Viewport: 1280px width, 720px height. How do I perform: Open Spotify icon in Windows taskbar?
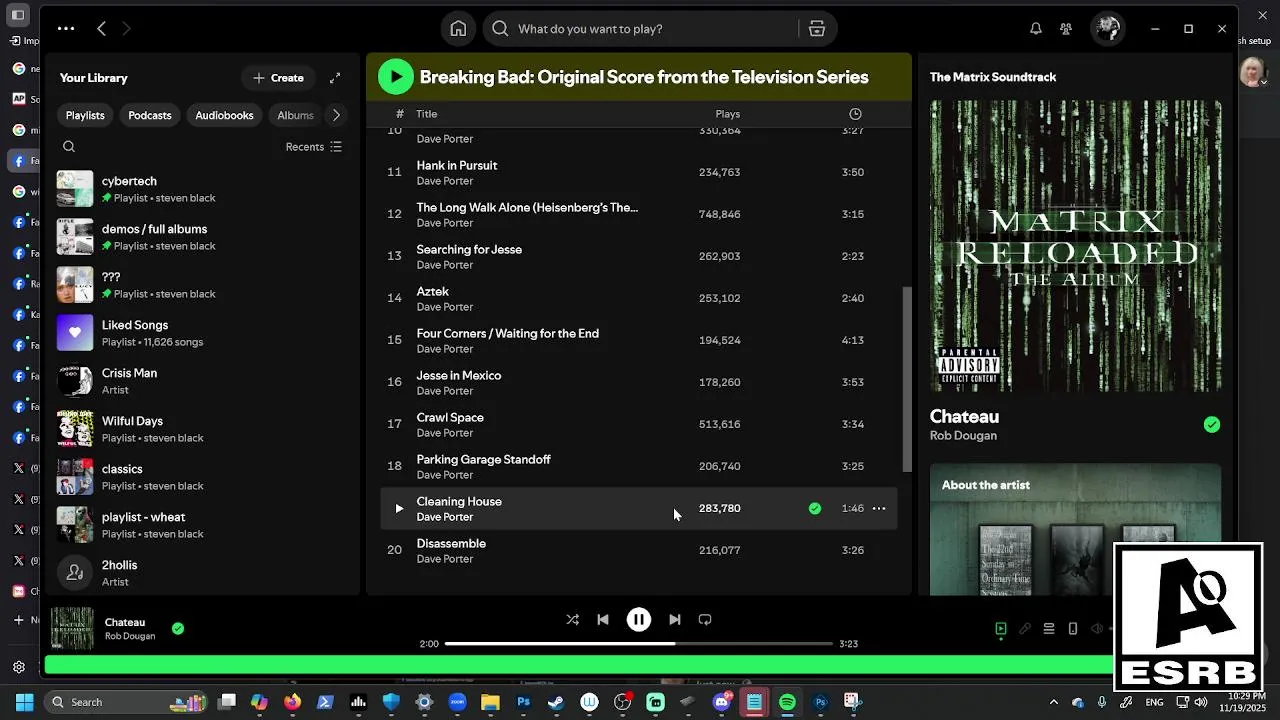(x=787, y=702)
